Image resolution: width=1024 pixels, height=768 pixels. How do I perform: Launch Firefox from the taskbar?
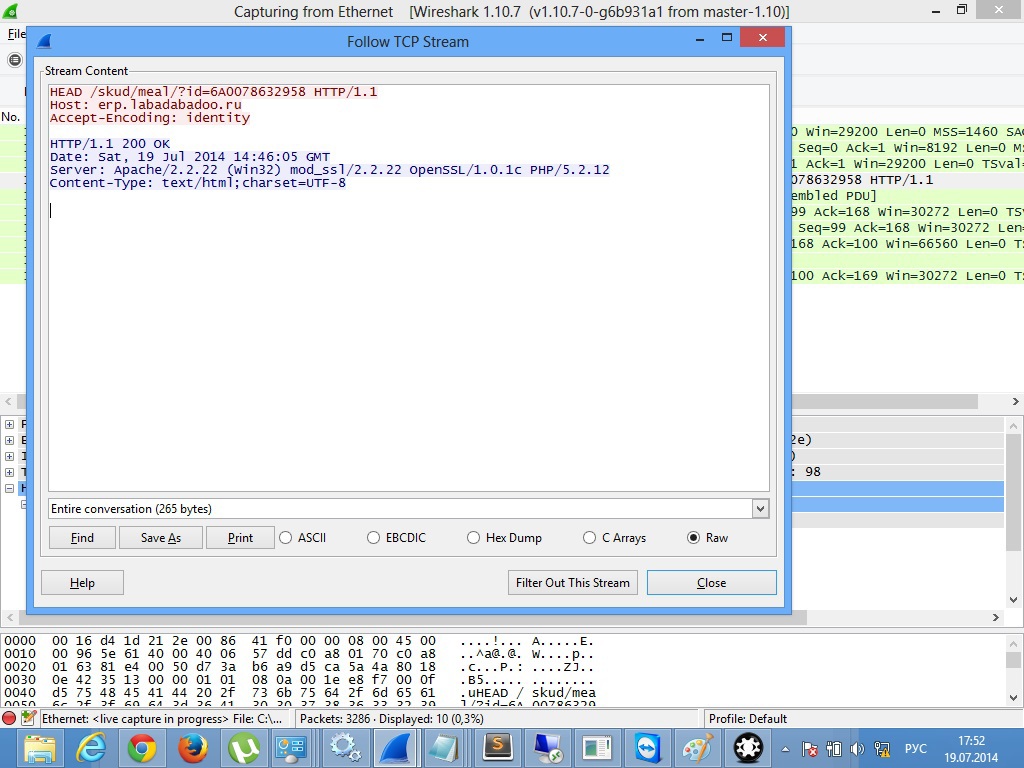pyautogui.click(x=192, y=748)
